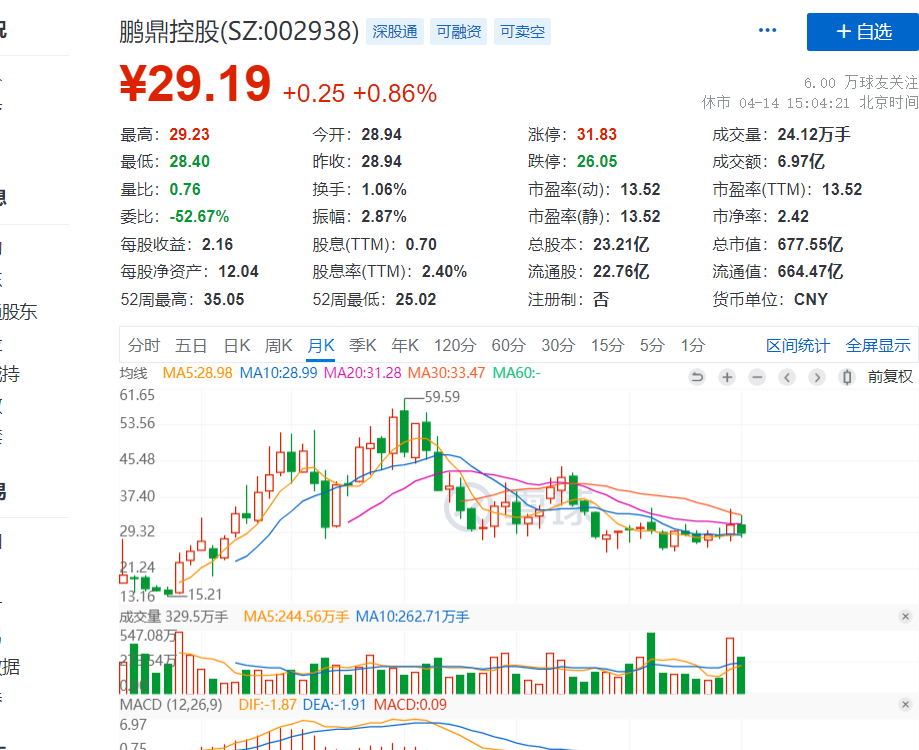Click the DIF:-1.87 value

tap(267, 704)
